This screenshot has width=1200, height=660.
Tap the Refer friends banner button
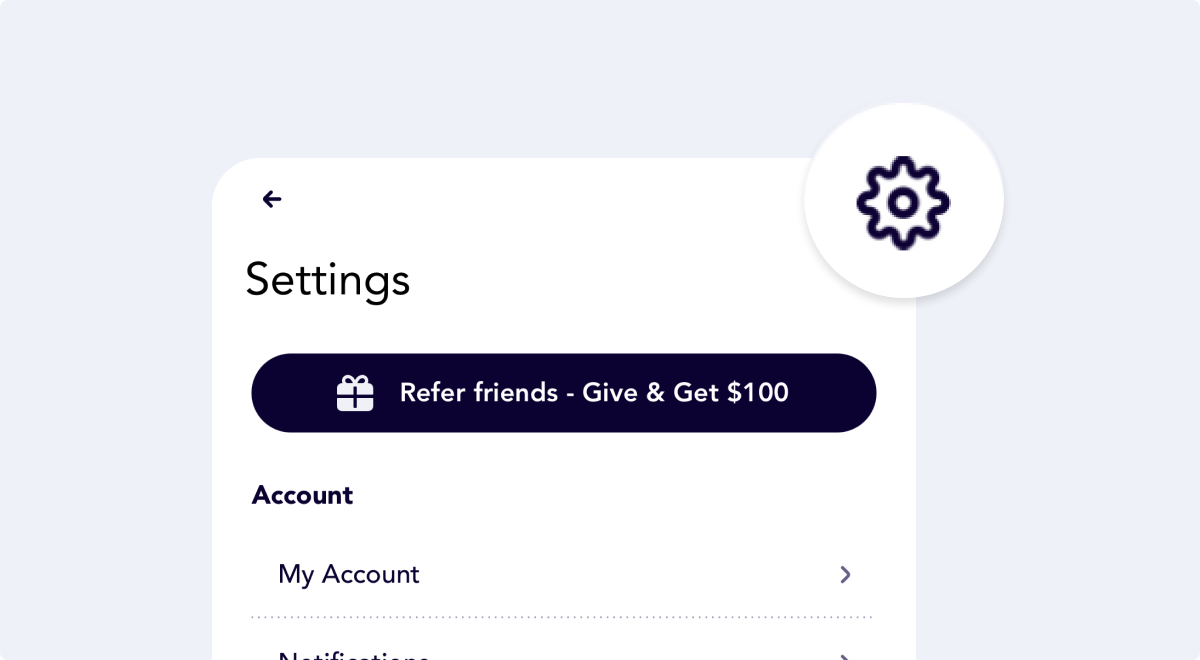pos(564,393)
